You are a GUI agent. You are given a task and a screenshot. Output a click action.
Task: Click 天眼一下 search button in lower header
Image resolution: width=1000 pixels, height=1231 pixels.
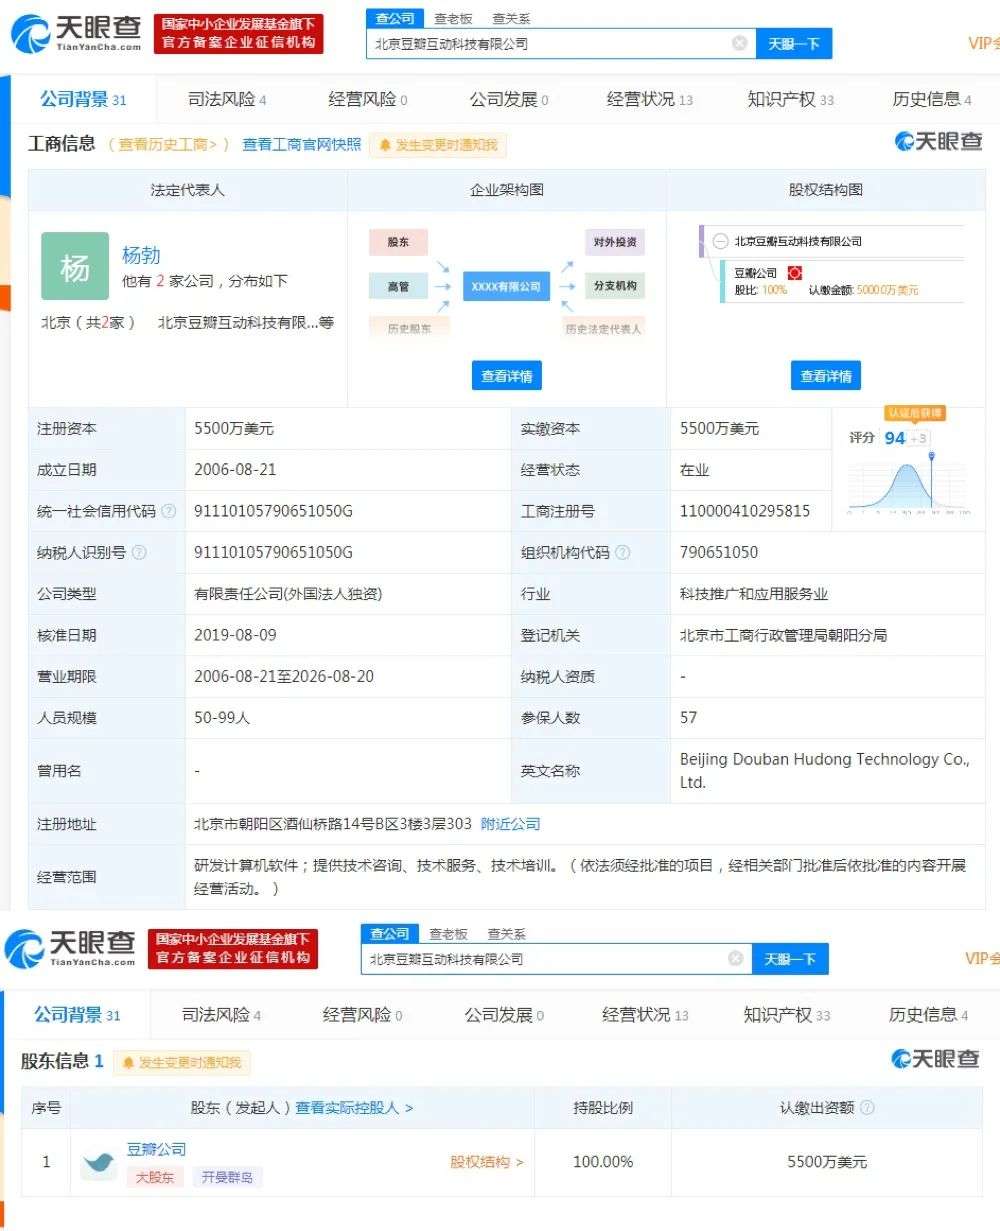[790, 959]
